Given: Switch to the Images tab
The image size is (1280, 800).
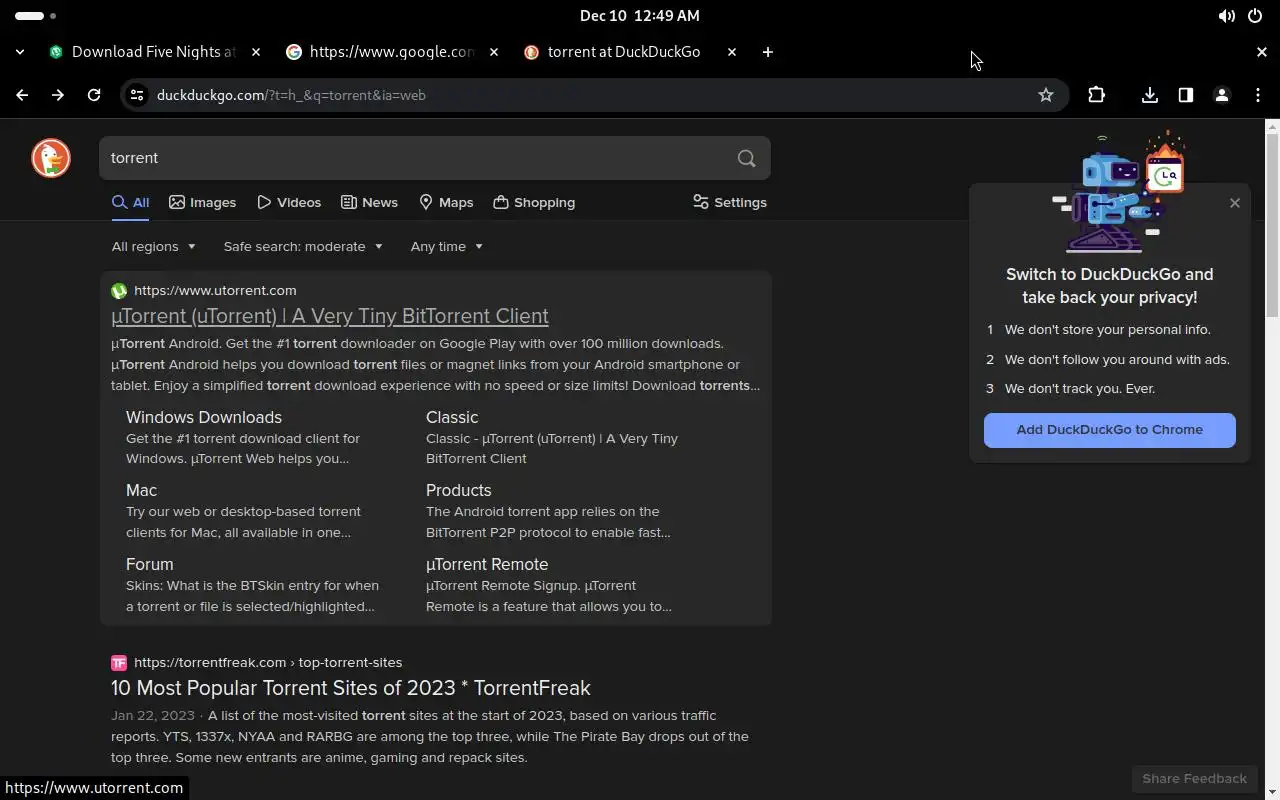Looking at the screenshot, I should coord(203,202).
